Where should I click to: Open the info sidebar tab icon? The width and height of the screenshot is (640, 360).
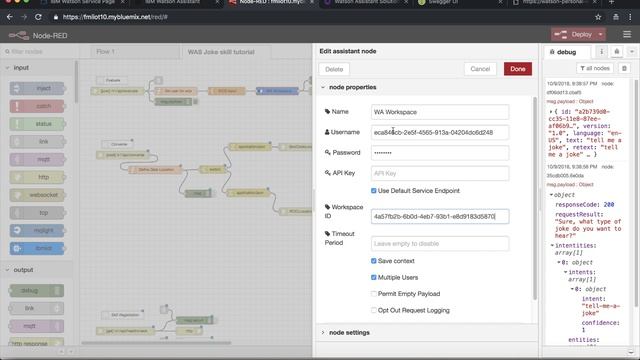601,52
